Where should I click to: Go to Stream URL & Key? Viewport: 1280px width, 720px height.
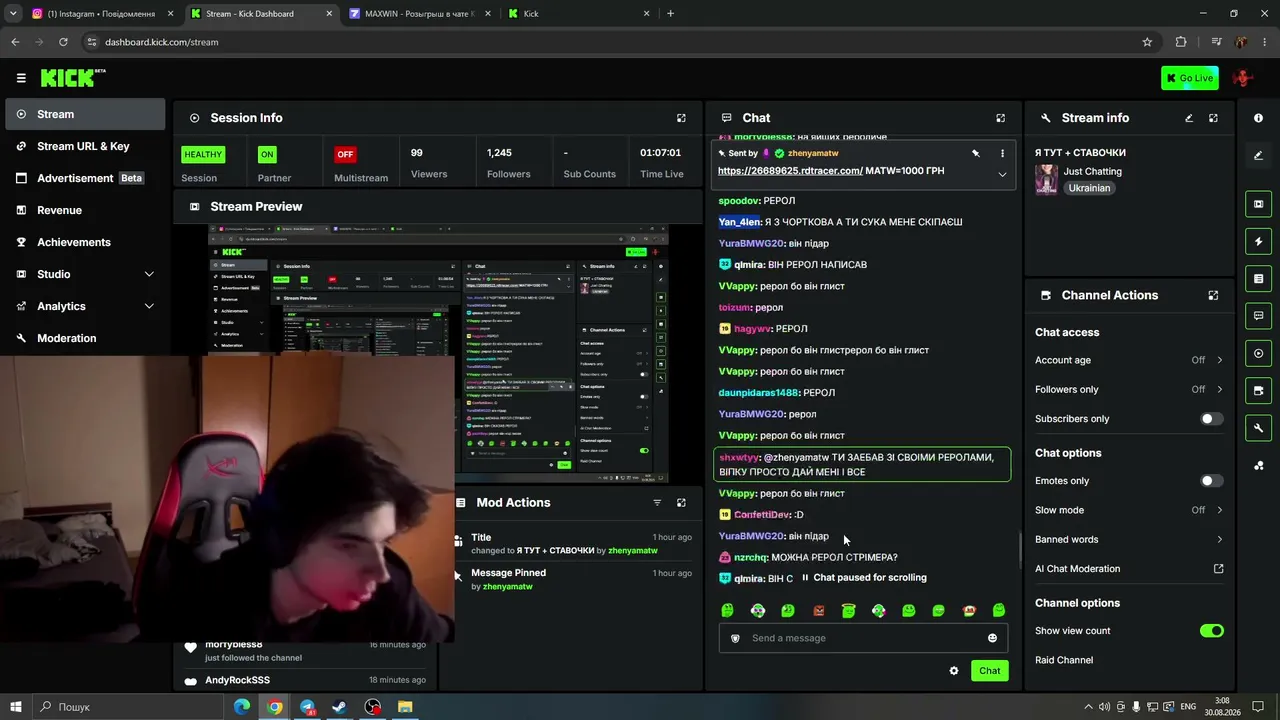tap(85, 146)
